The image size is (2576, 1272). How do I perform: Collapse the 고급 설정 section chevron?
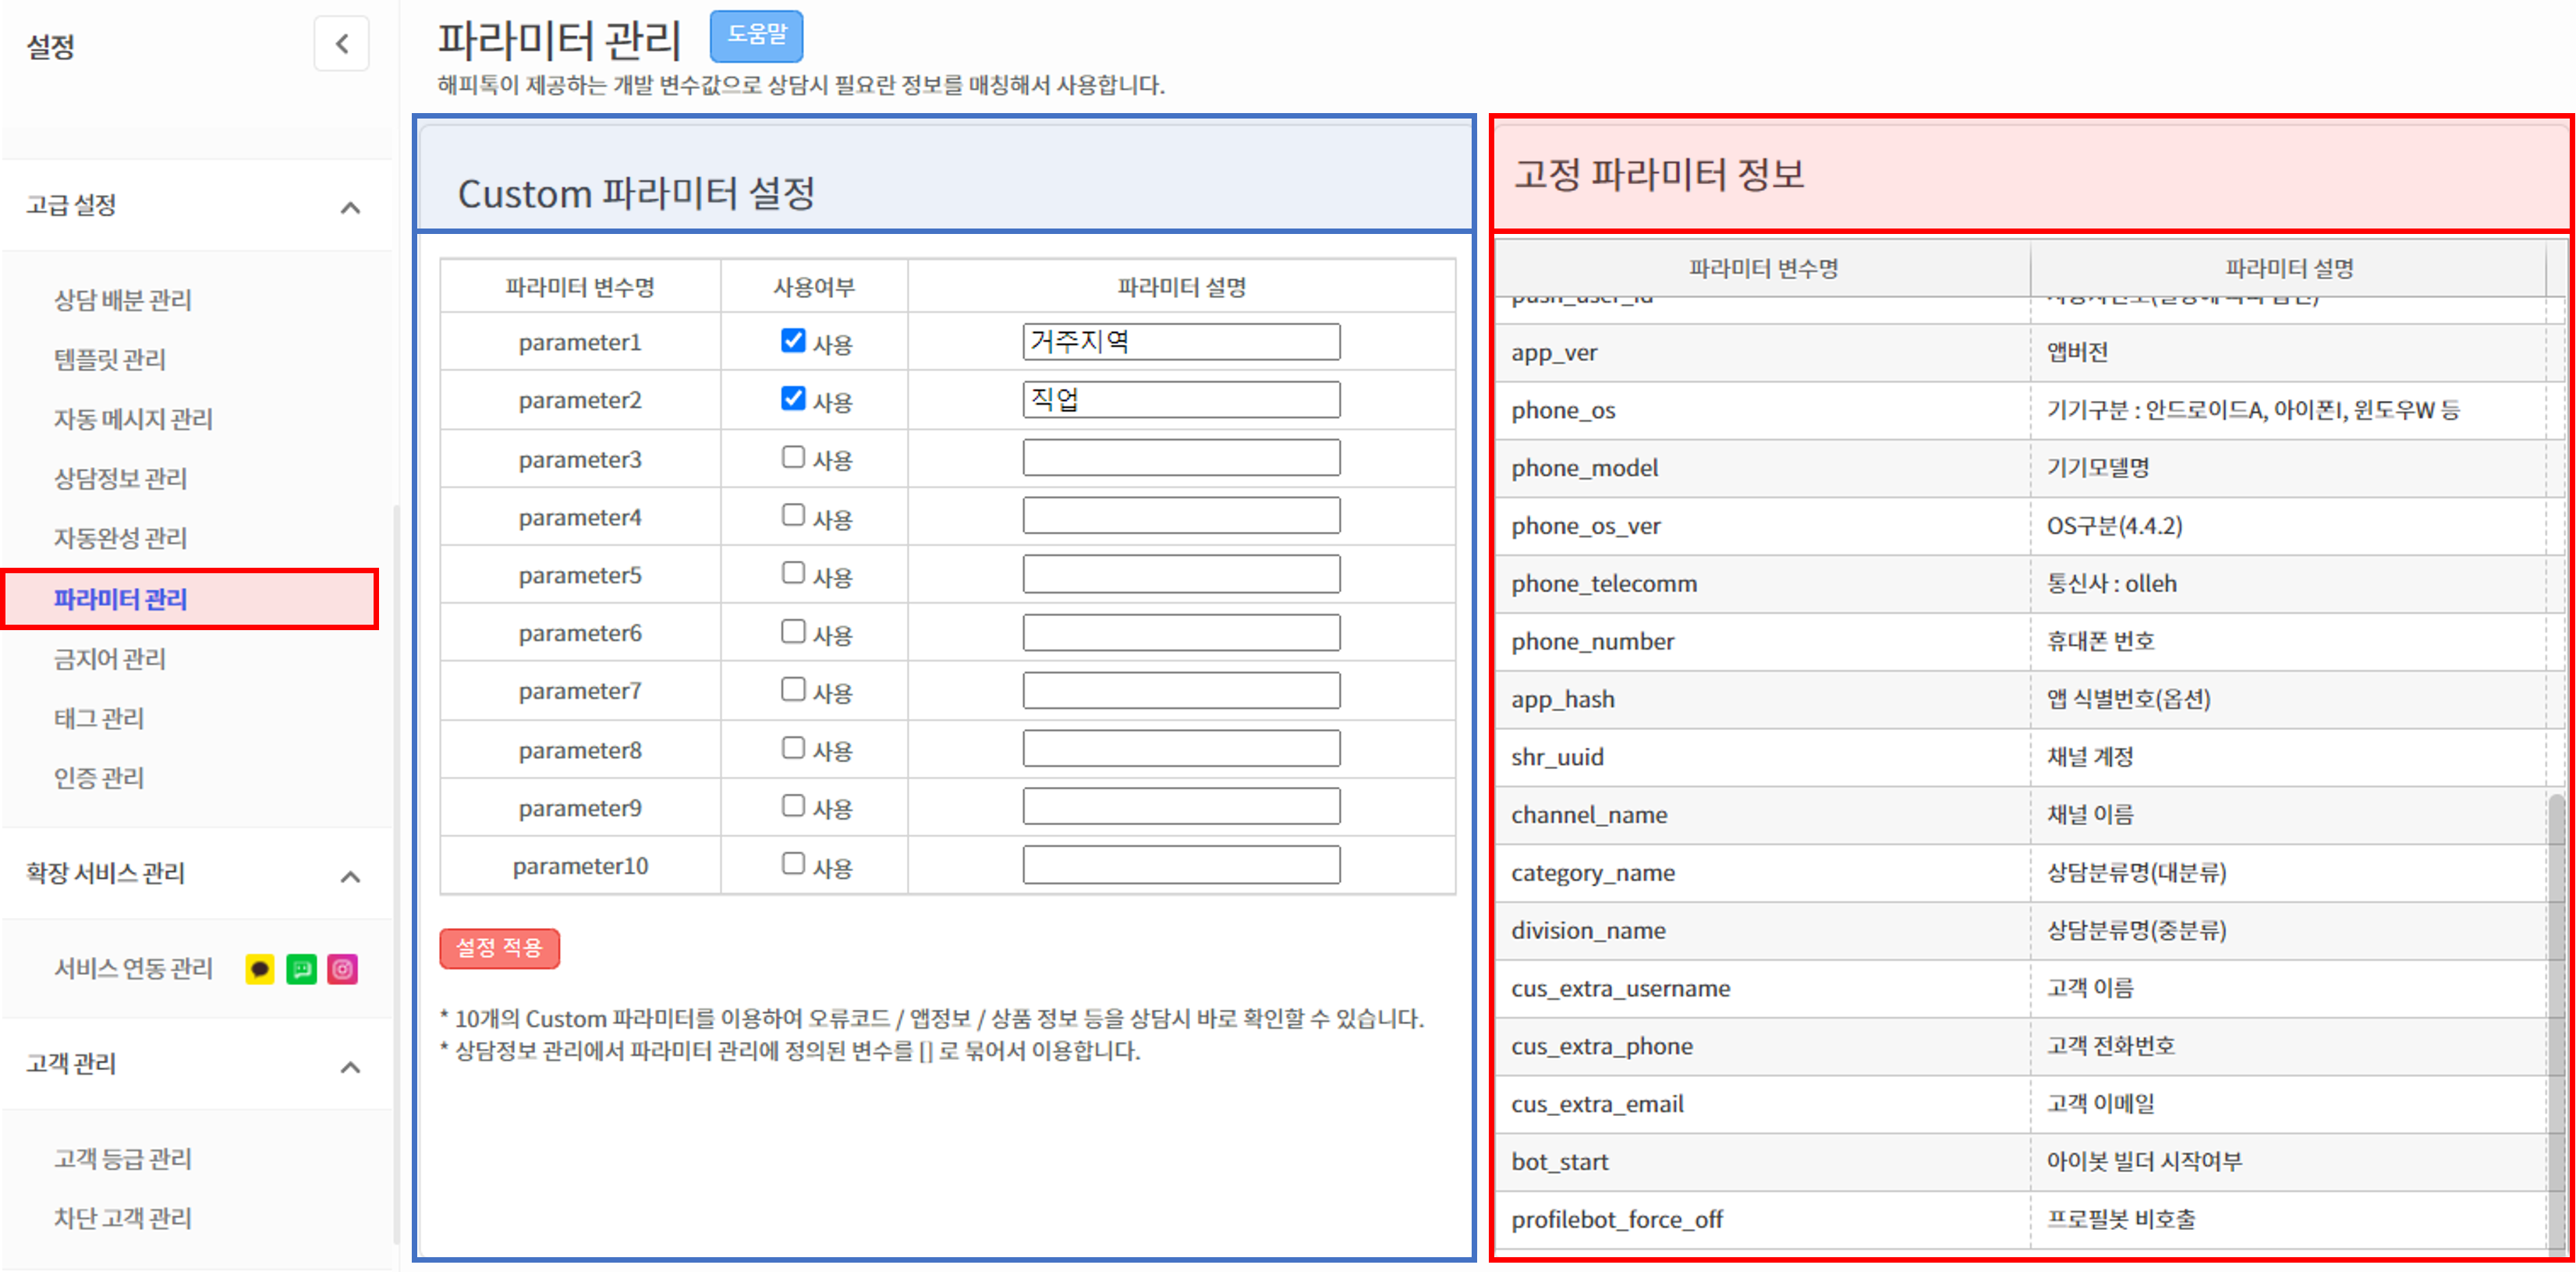point(350,207)
